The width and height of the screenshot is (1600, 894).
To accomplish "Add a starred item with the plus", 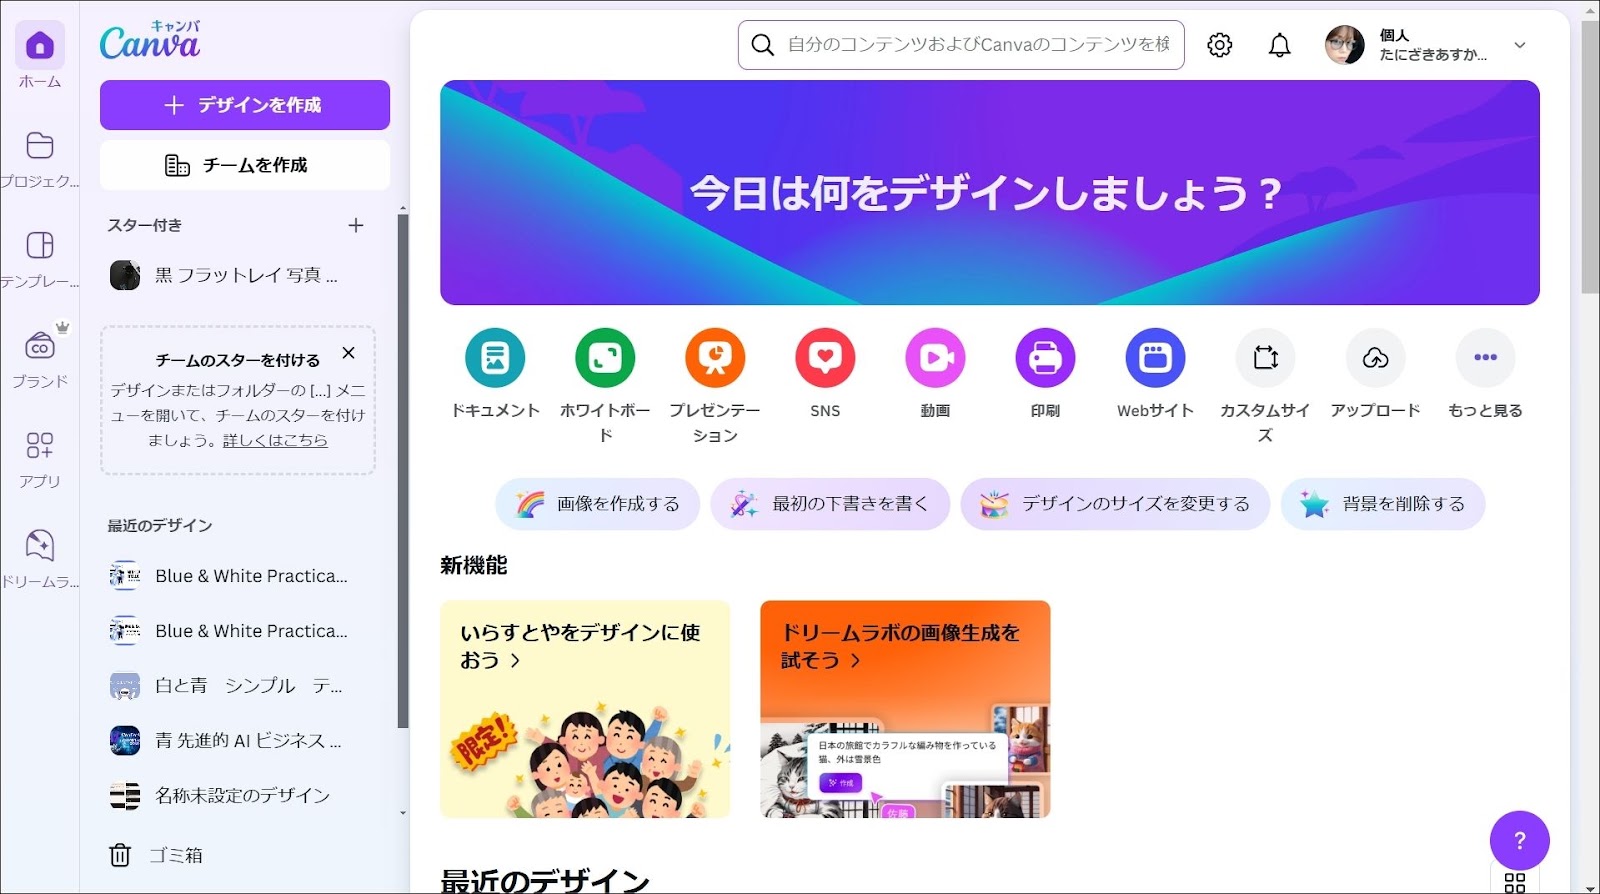I will (x=356, y=225).
